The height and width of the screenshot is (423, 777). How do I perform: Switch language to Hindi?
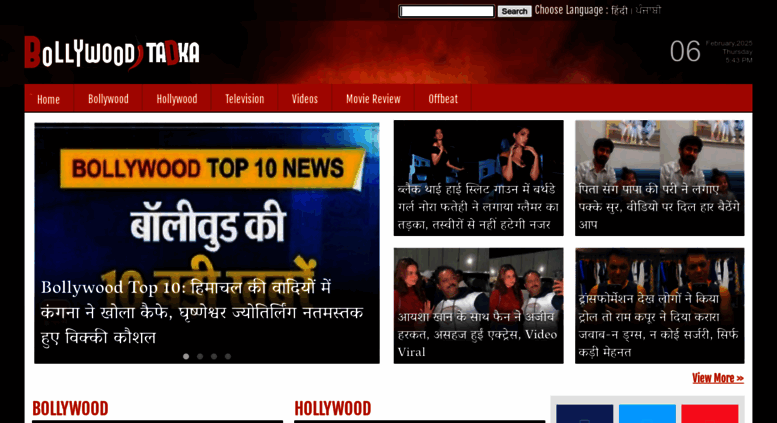619,10
